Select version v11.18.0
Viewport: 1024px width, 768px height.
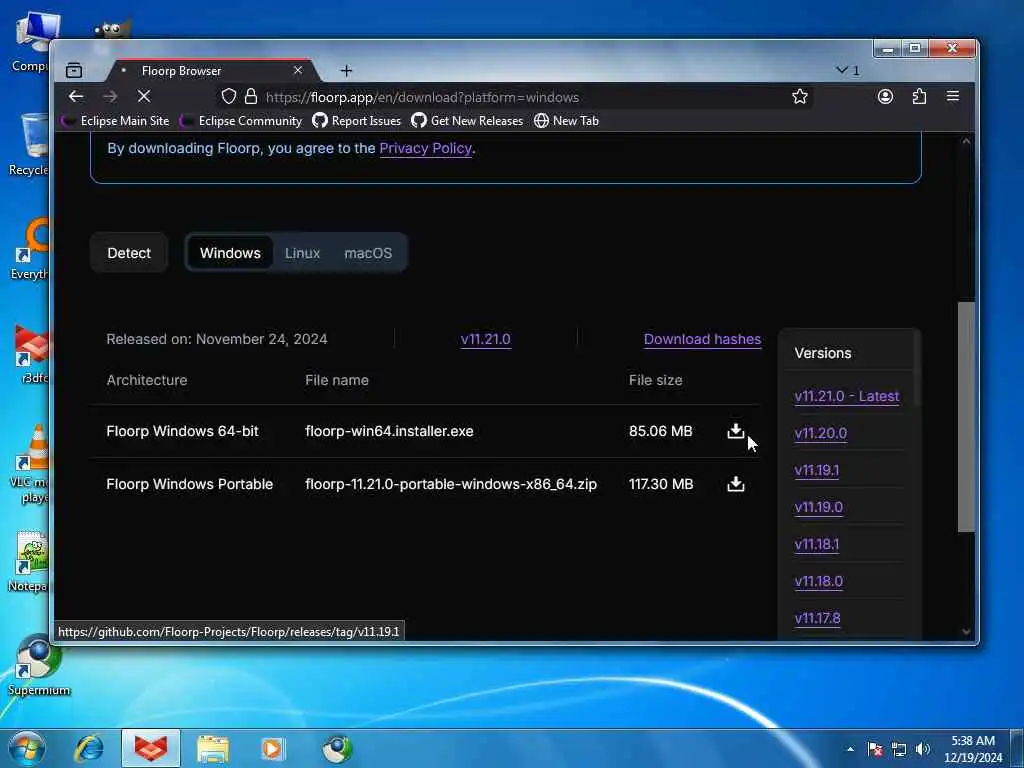pyautogui.click(x=818, y=581)
